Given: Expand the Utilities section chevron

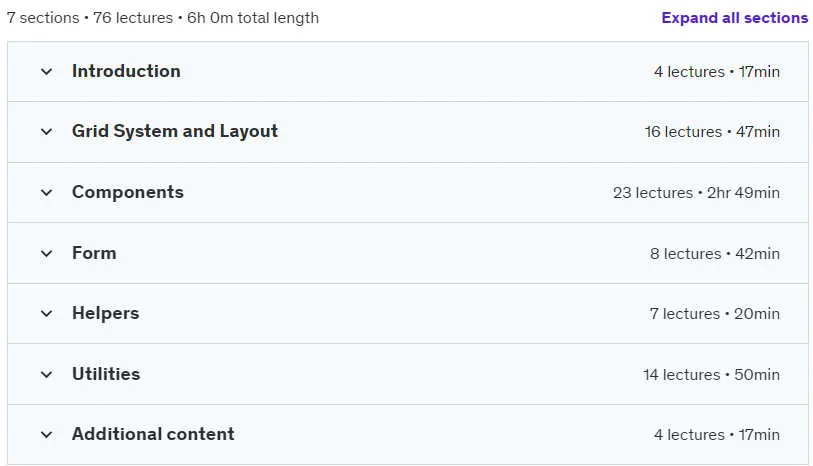Looking at the screenshot, I should coord(46,374).
